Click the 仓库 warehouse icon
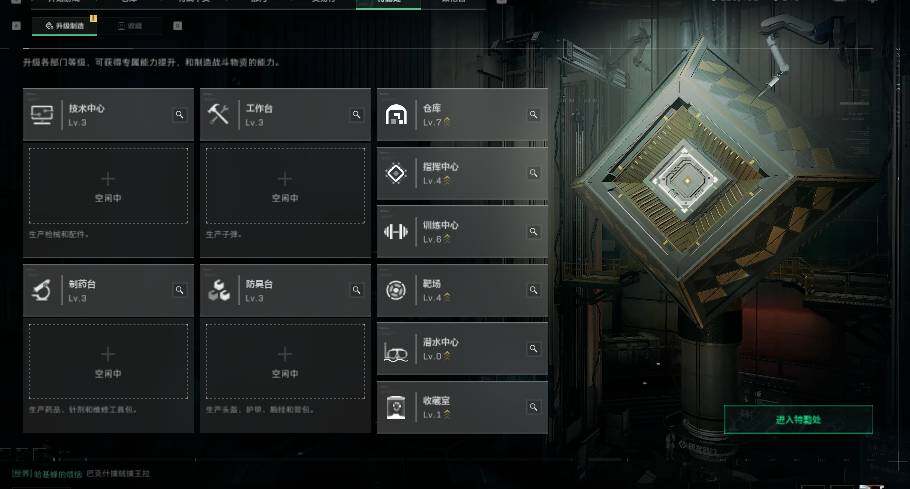This screenshot has width=910, height=489. pos(396,115)
